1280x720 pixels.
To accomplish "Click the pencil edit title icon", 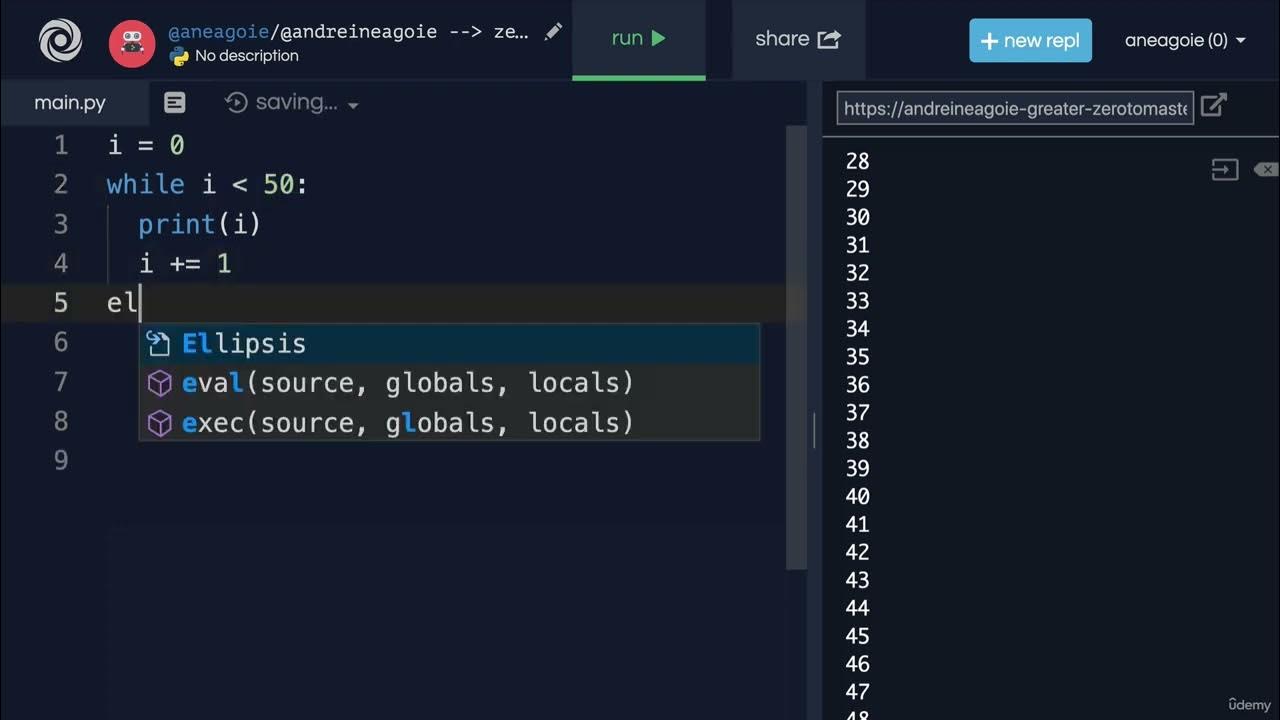I will (x=553, y=32).
